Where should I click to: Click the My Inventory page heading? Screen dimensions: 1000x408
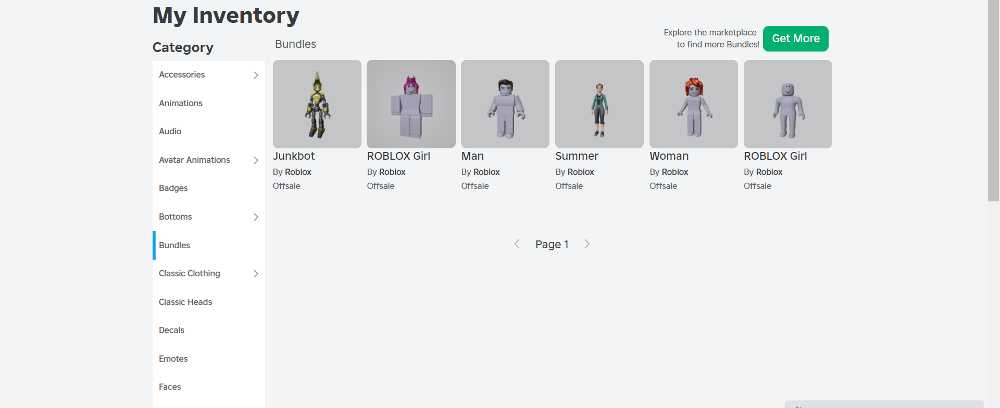coord(226,15)
